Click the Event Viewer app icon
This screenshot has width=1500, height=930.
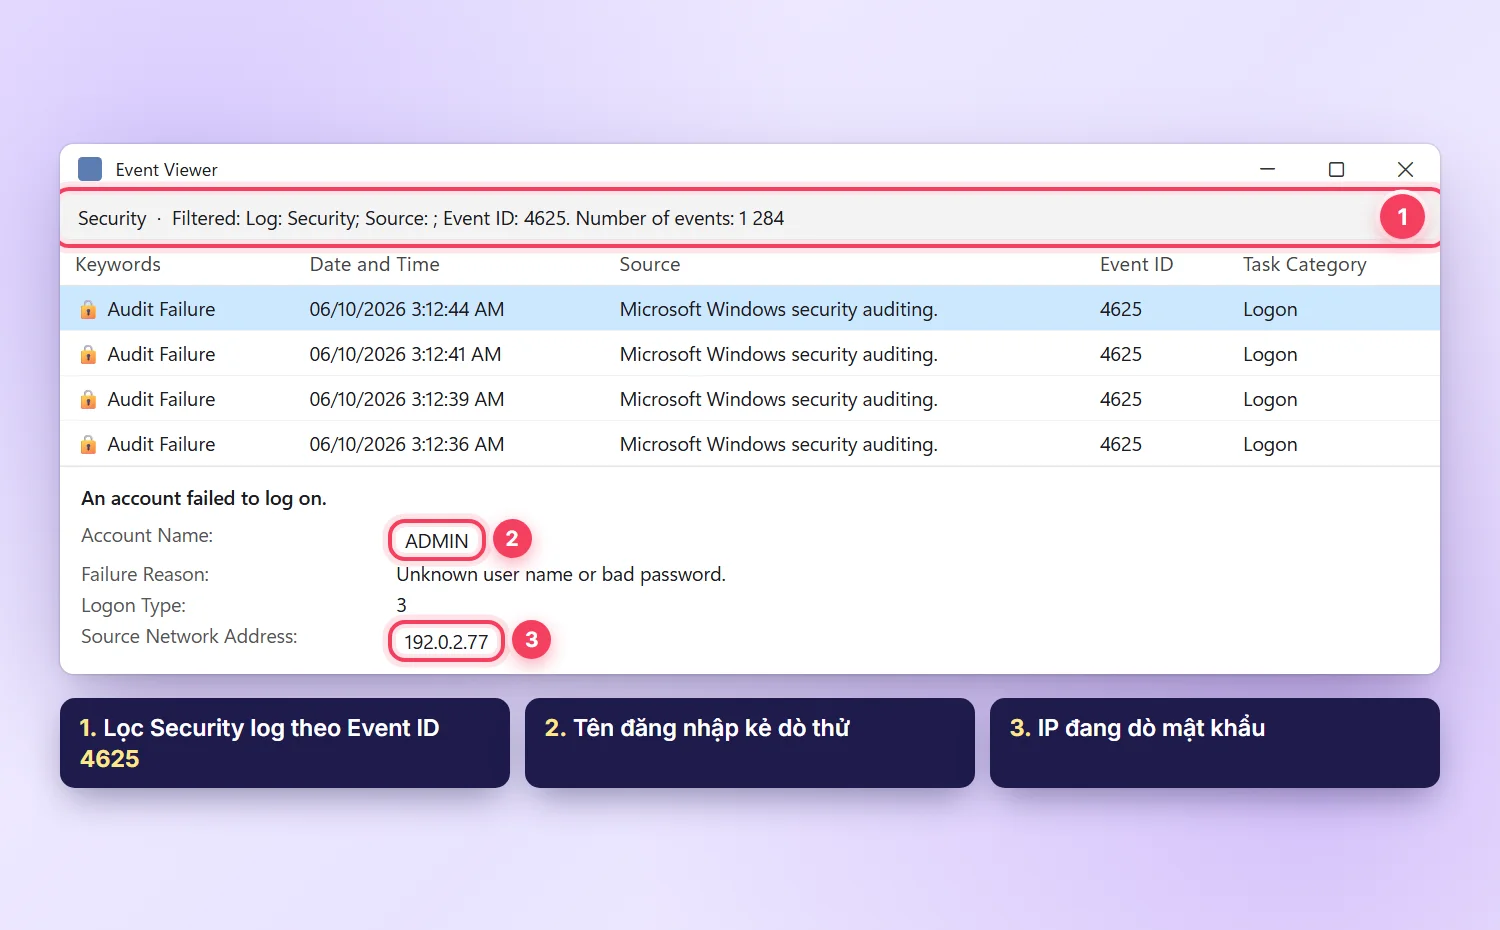point(90,169)
